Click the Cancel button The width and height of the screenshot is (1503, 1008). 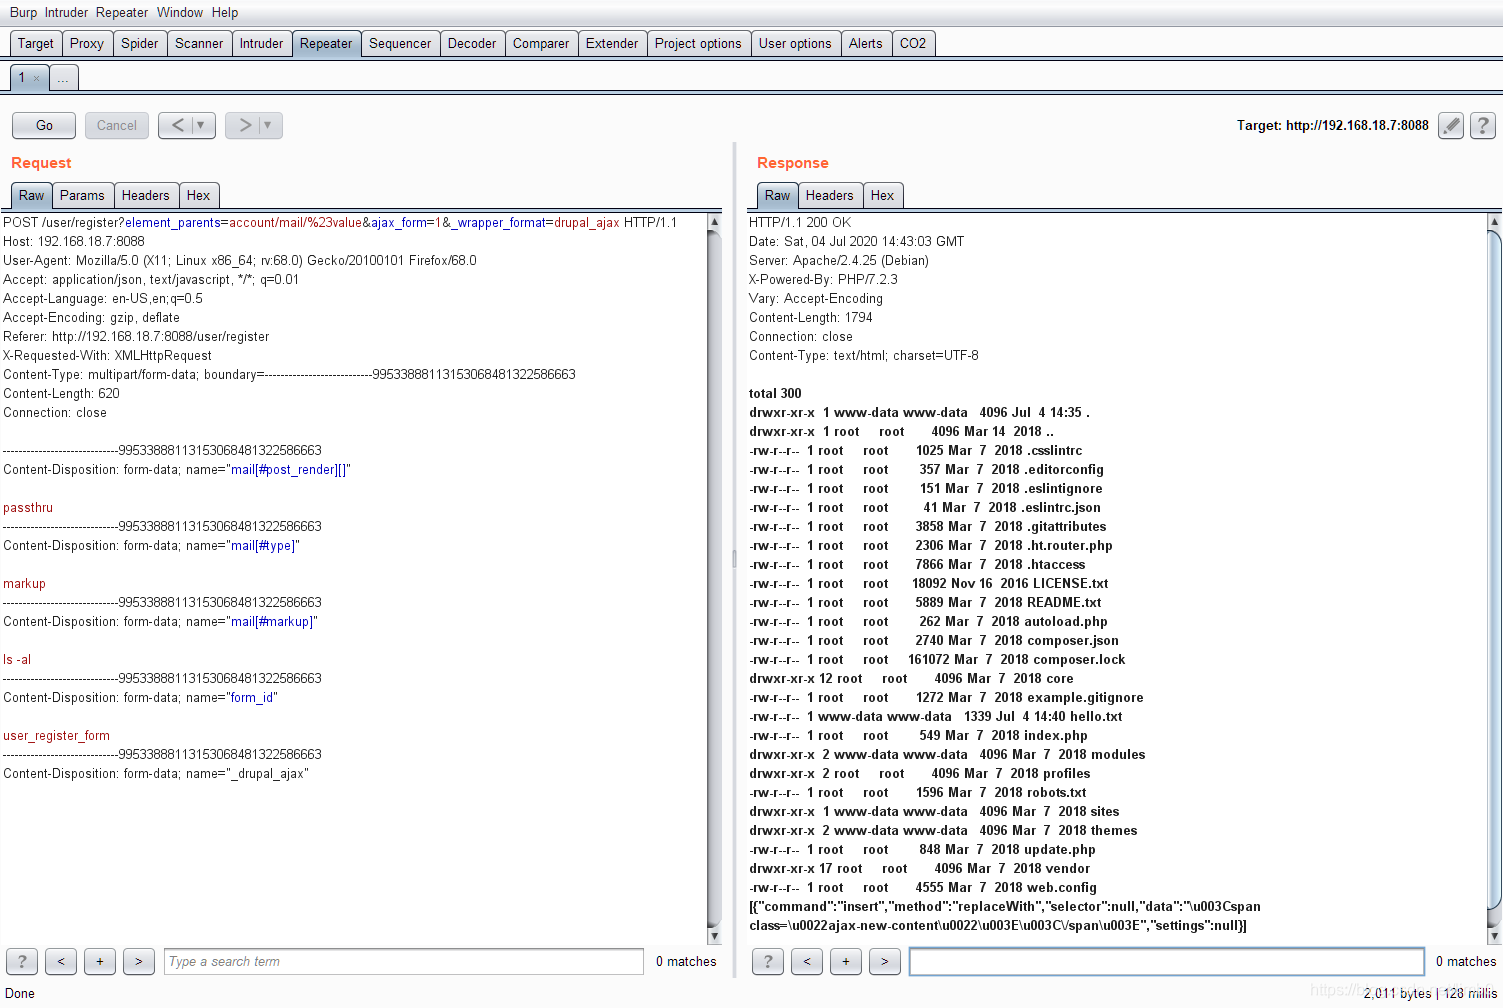[117, 125]
